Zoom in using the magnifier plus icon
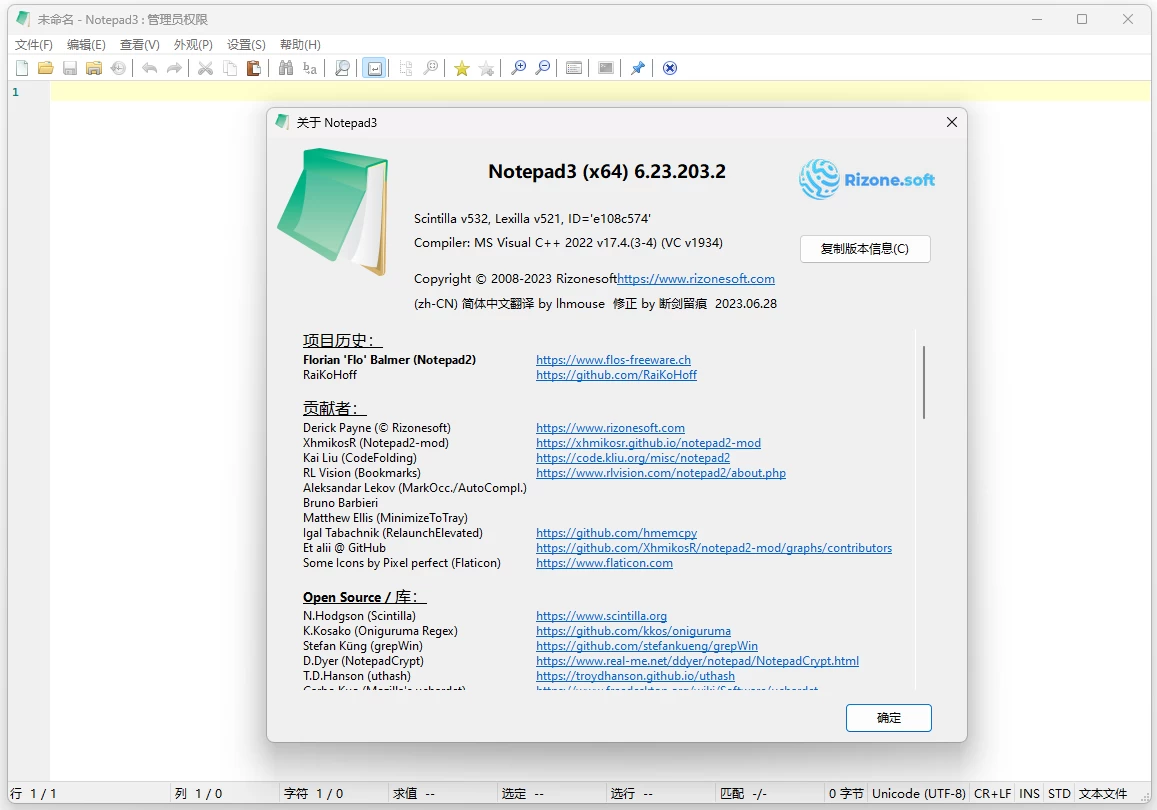Viewport: 1157px width, 810px height. click(x=519, y=67)
